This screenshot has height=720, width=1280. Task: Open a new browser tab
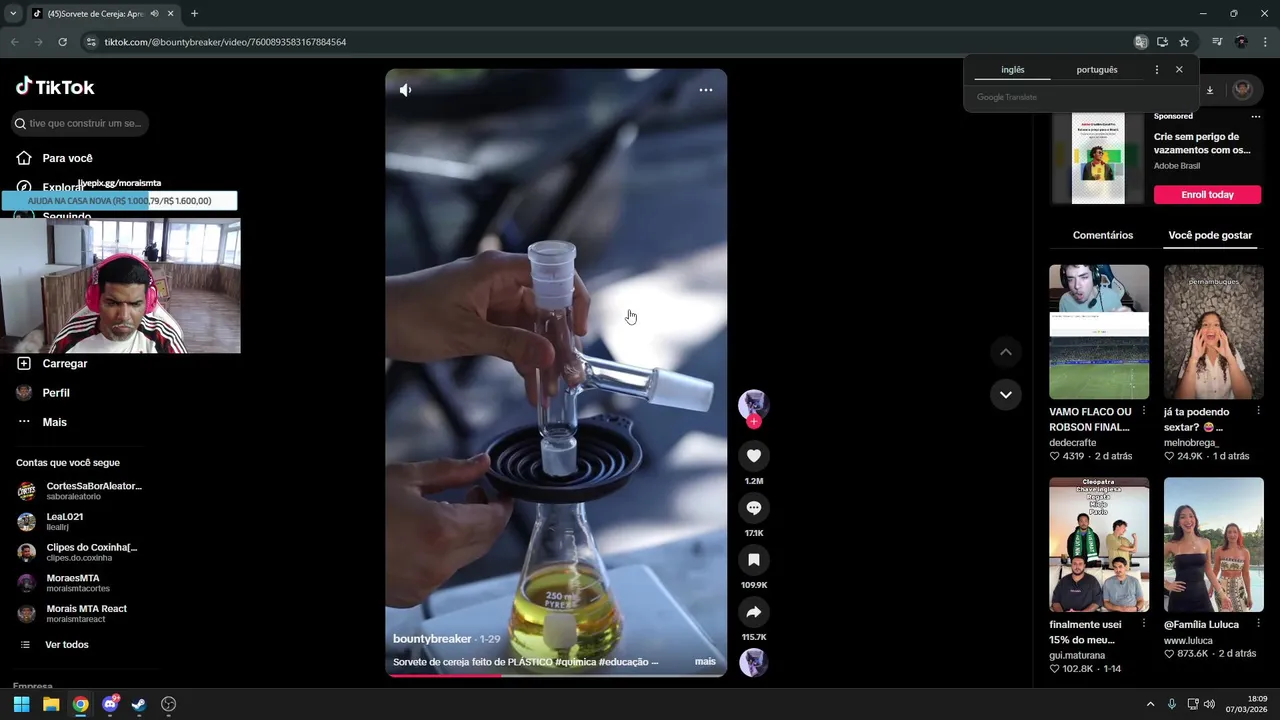194,14
